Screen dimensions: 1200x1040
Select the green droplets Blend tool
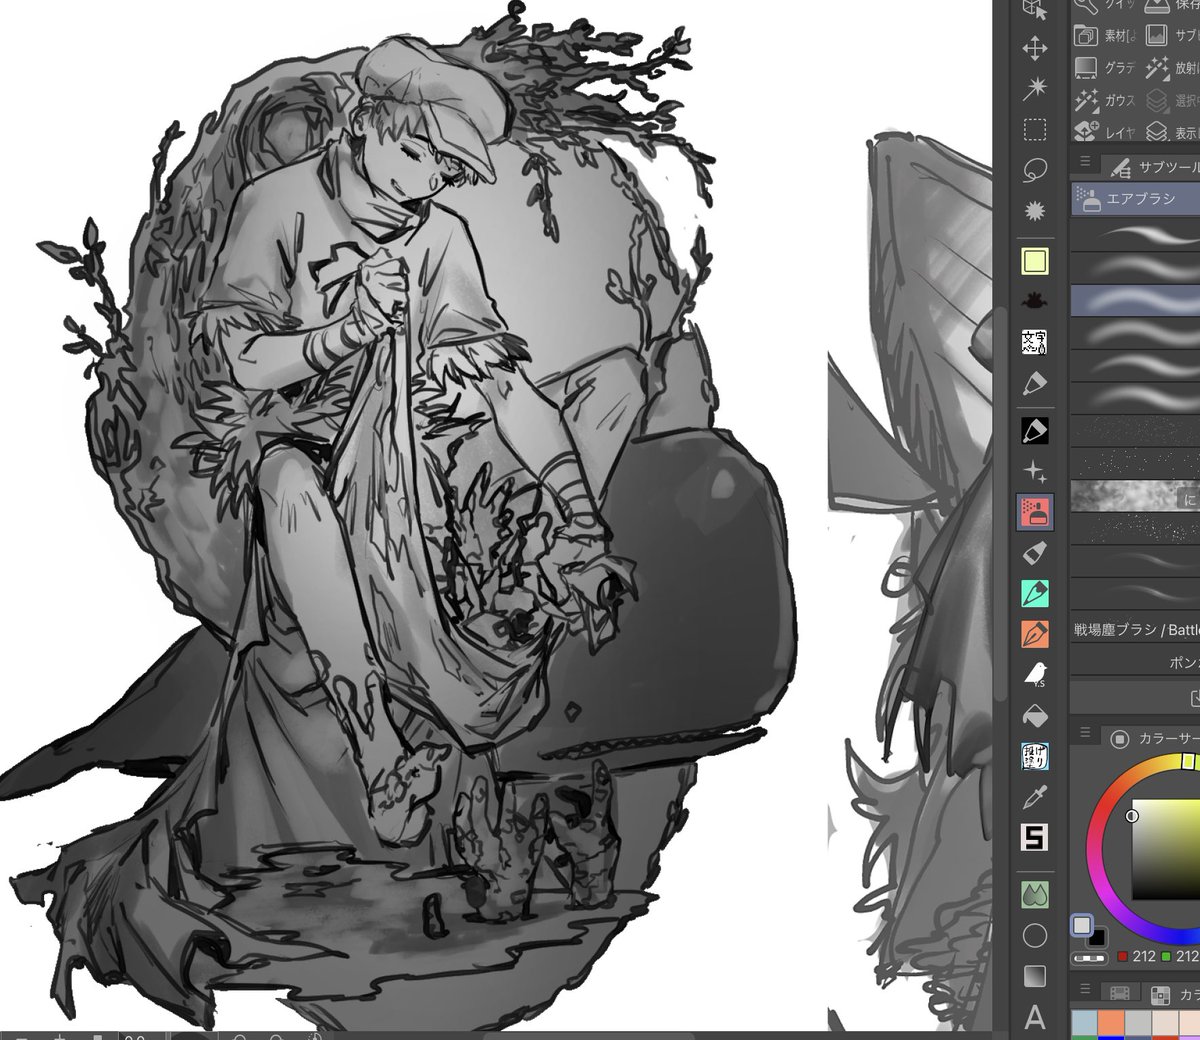click(1035, 894)
